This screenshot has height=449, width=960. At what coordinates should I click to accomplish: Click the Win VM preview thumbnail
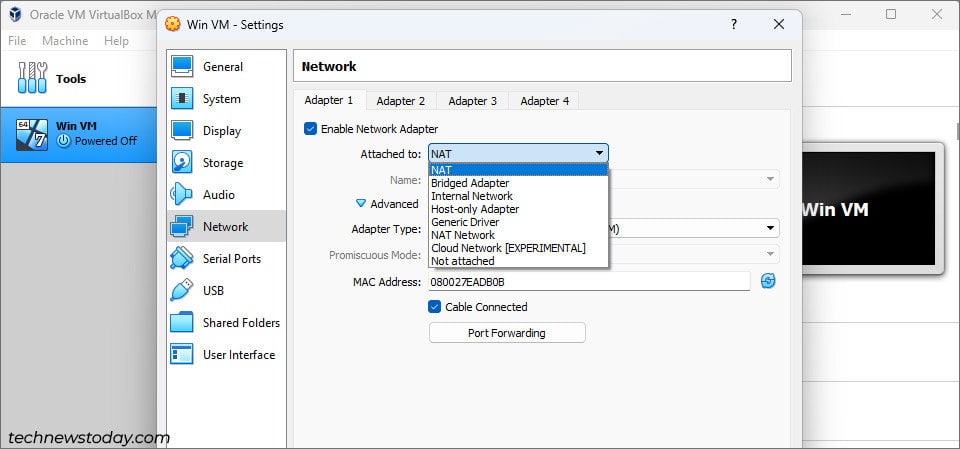click(x=868, y=208)
